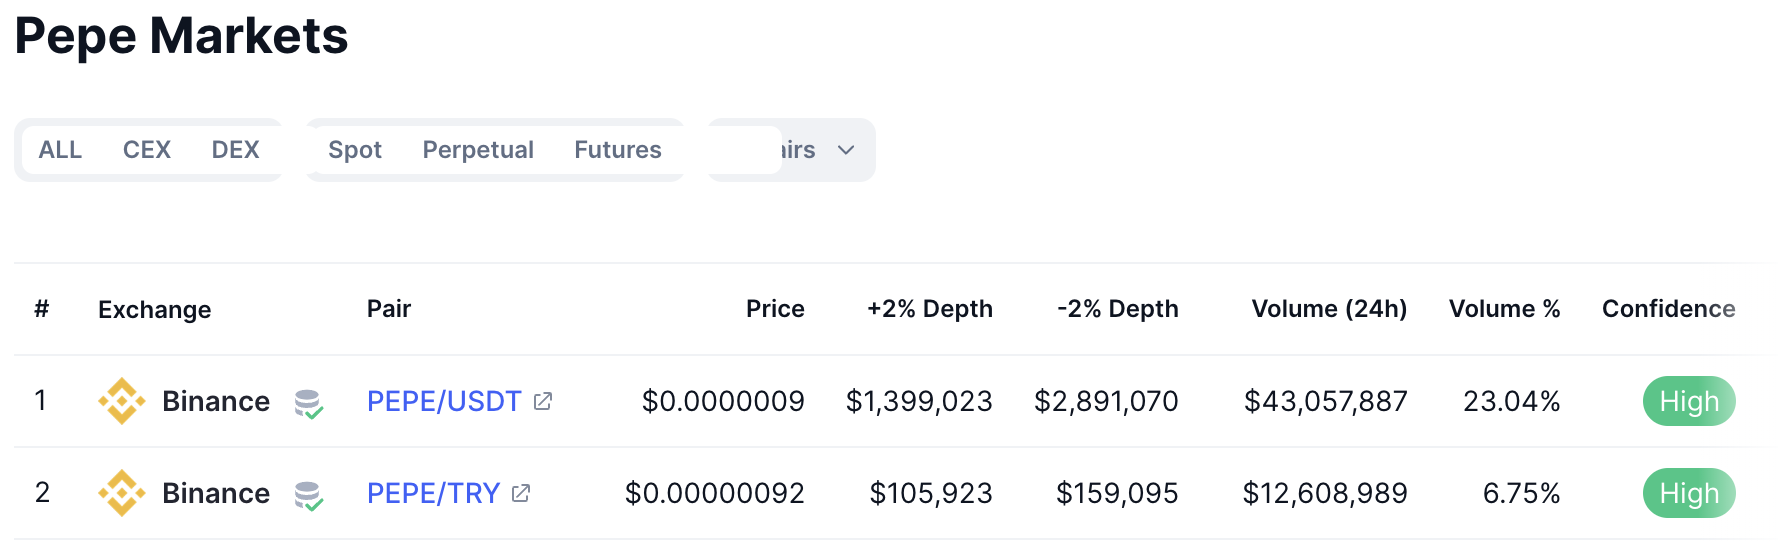This screenshot has width=1778, height=541.
Task: Click the Binance logo in row 2
Action: pyautogui.click(x=122, y=493)
